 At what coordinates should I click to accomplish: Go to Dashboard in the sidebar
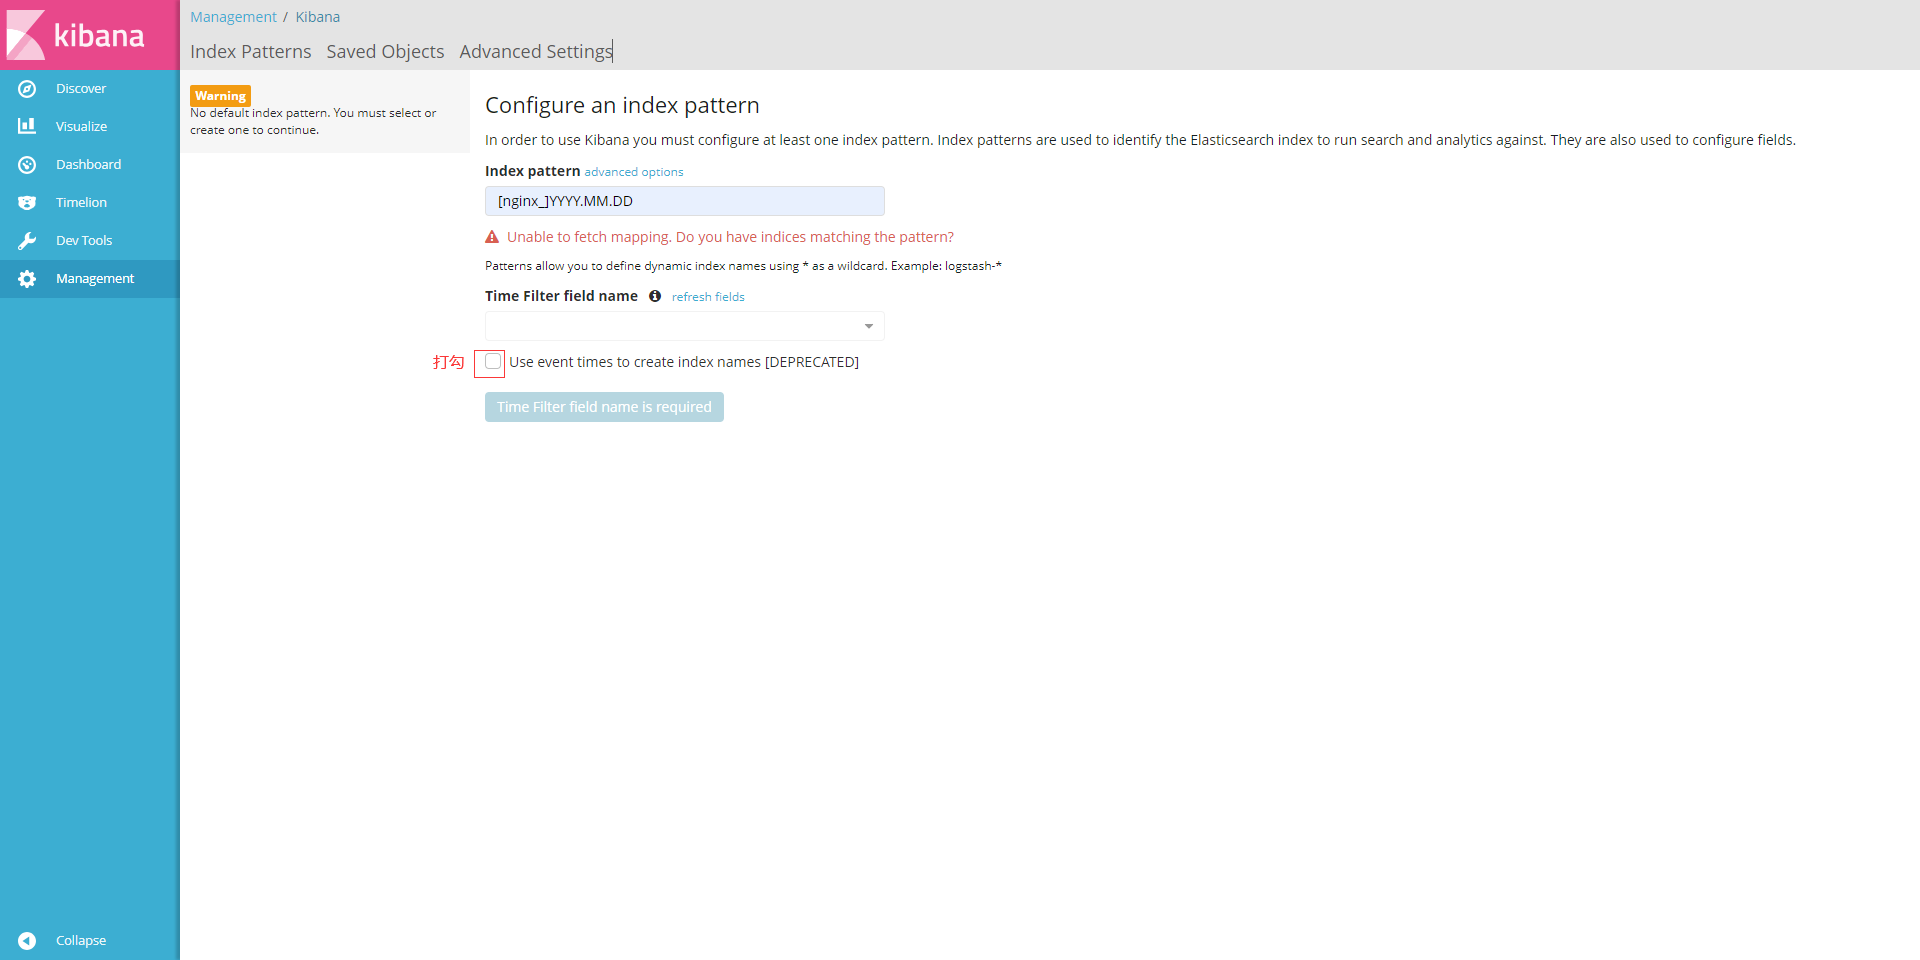click(x=88, y=165)
